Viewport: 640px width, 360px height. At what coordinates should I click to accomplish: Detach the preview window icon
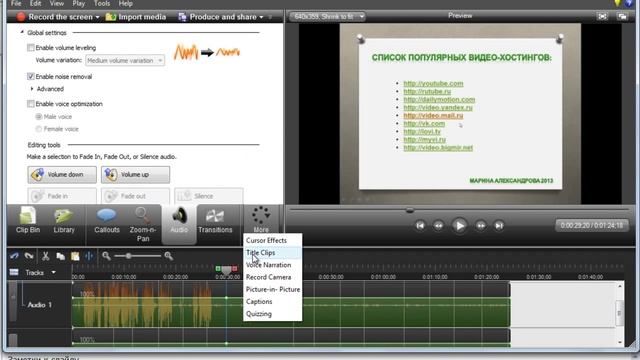coord(622,16)
